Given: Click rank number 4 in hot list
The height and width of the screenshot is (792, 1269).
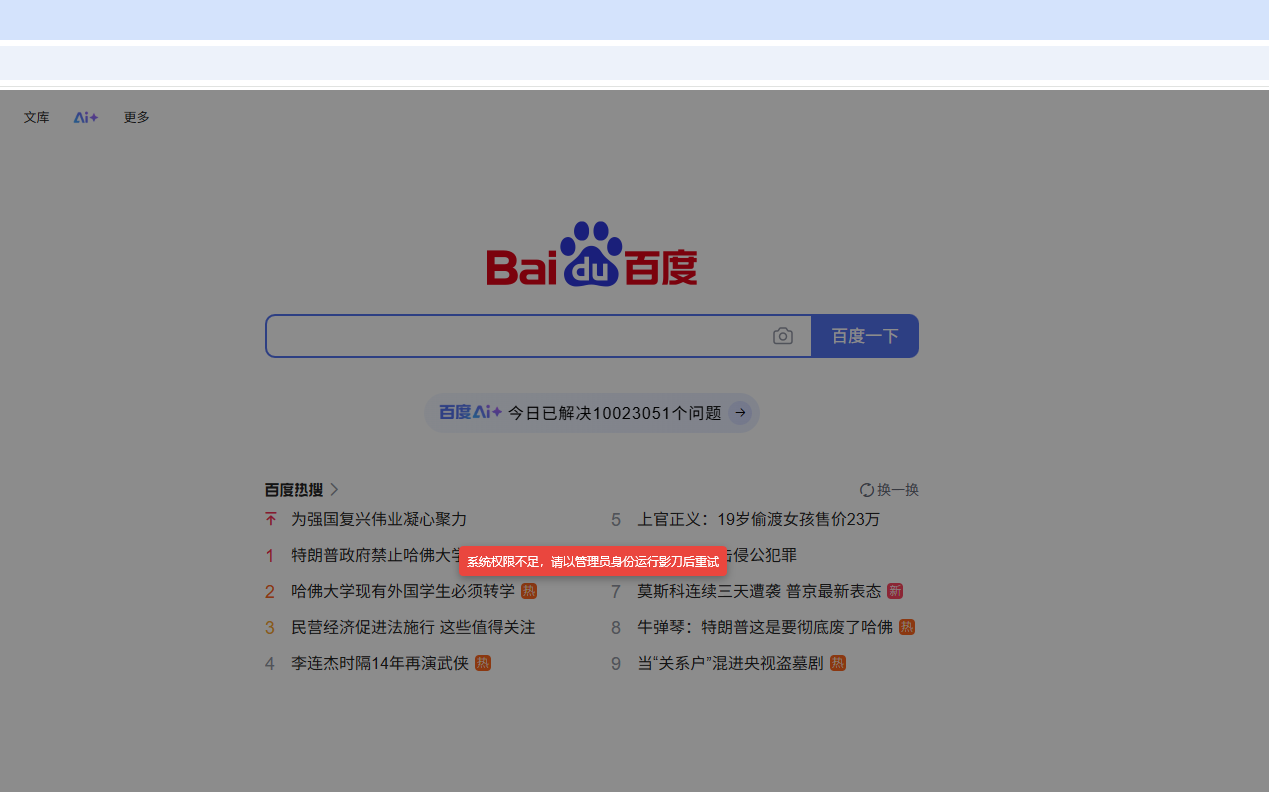Looking at the screenshot, I should [270, 663].
